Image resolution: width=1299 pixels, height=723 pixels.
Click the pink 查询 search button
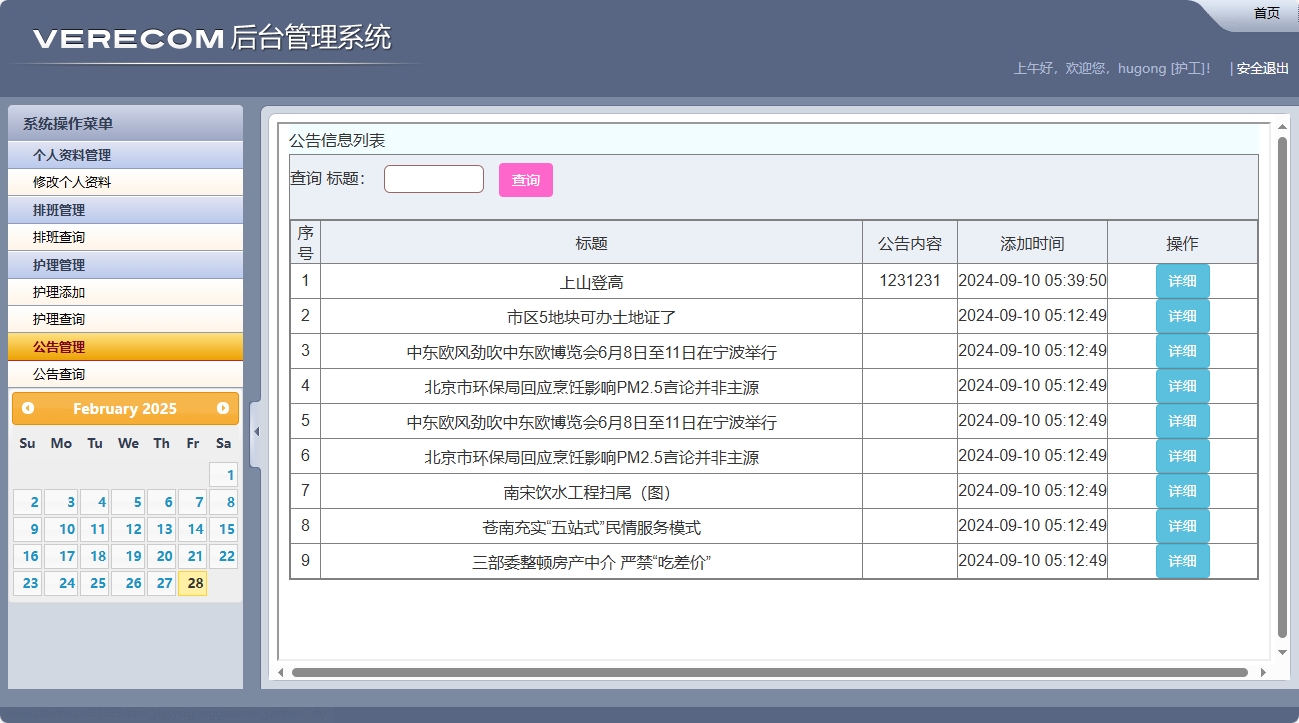(525, 180)
